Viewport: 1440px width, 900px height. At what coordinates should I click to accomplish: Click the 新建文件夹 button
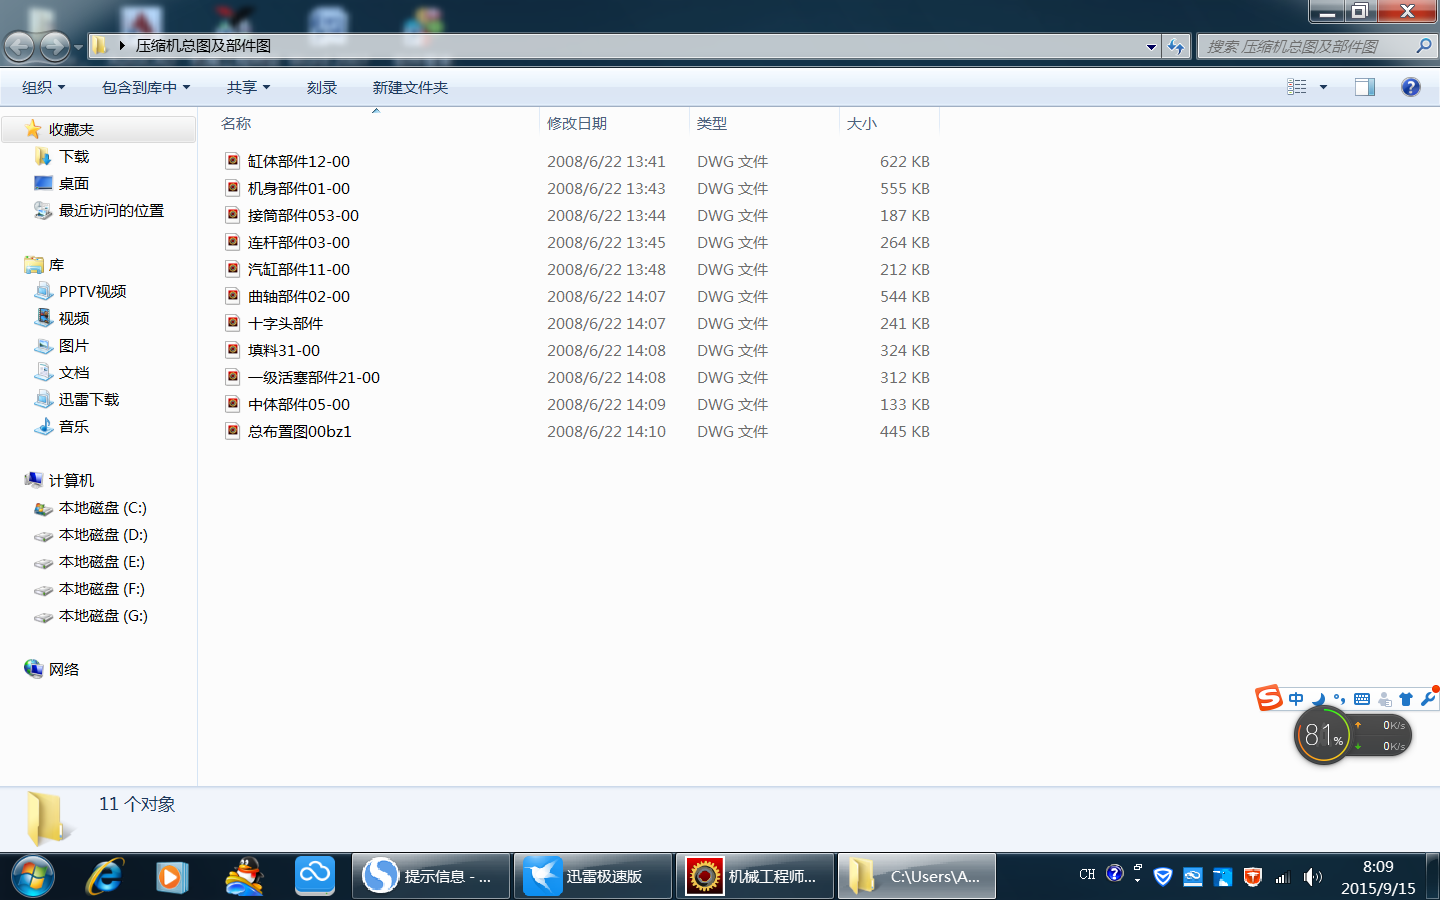tap(410, 87)
